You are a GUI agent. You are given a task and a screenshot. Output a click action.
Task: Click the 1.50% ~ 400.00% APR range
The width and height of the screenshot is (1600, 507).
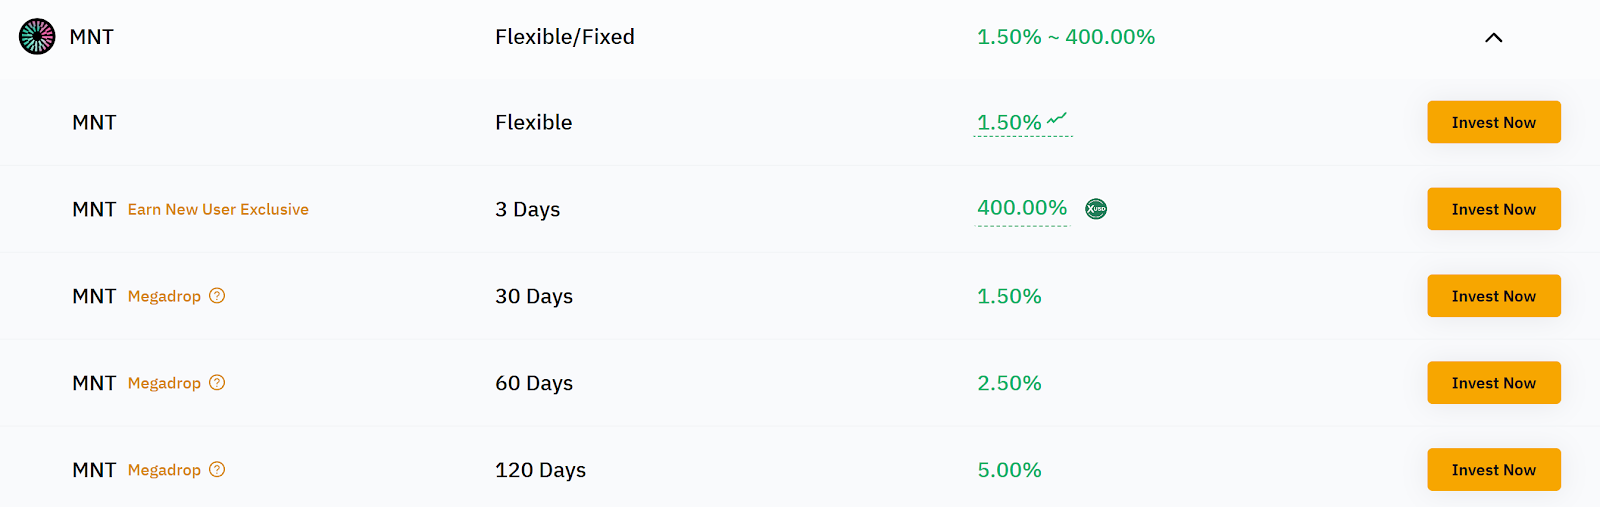(1066, 37)
